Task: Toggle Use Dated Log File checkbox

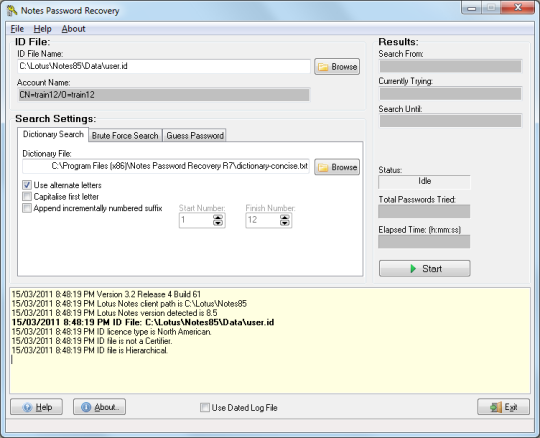Action: pyautogui.click(x=205, y=408)
